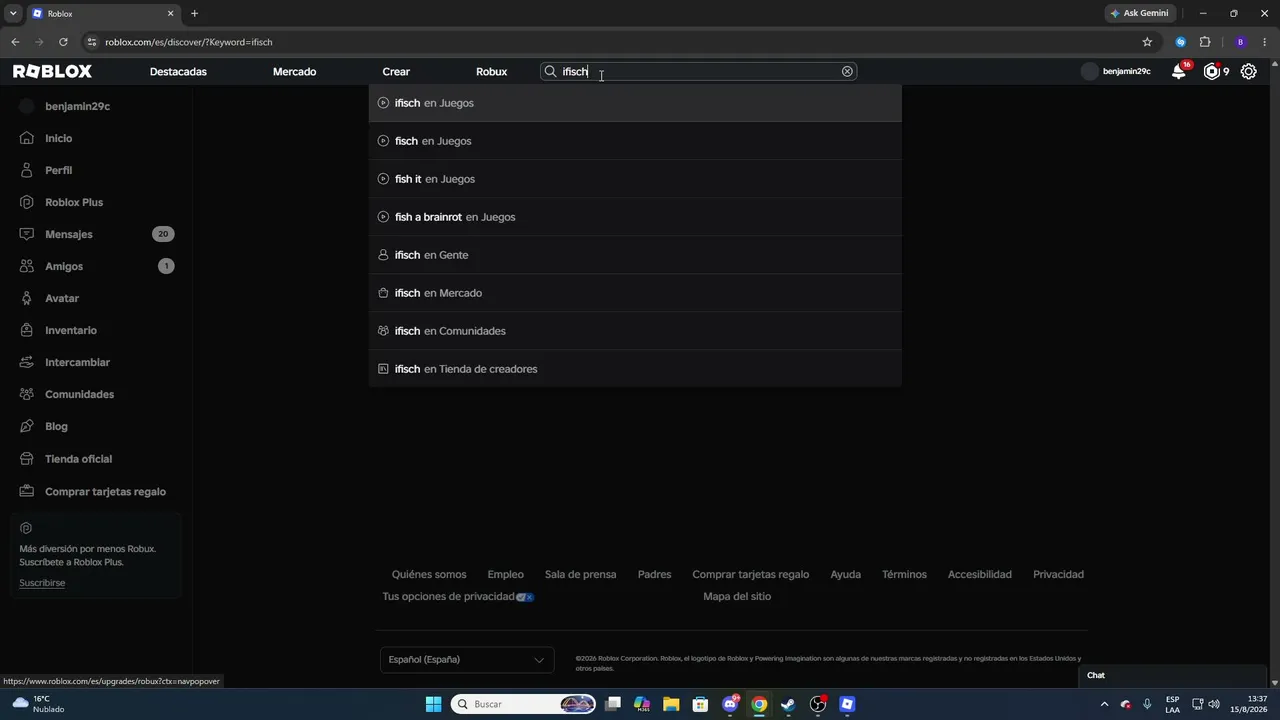The height and width of the screenshot is (720, 1280).
Task: Open Steam from the taskbar
Action: (788, 704)
